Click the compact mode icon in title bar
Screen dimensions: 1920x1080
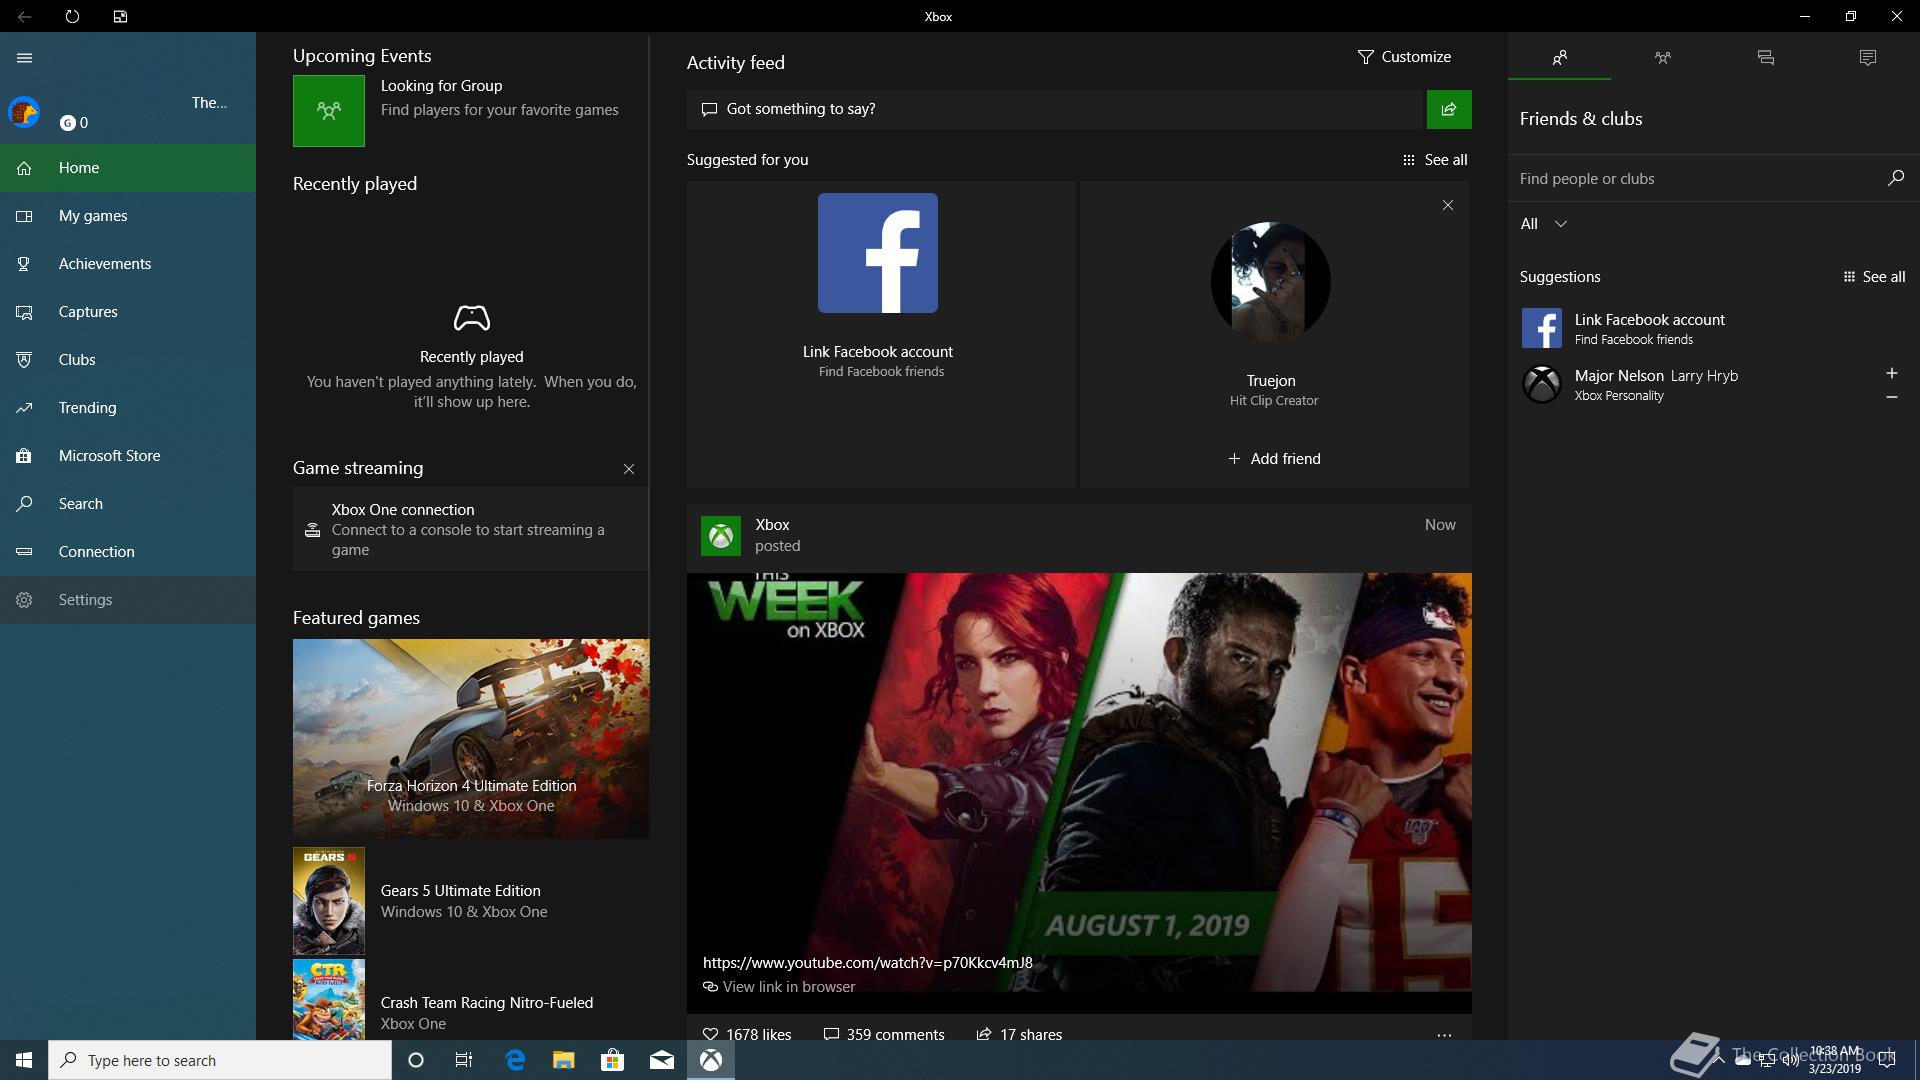pos(120,16)
